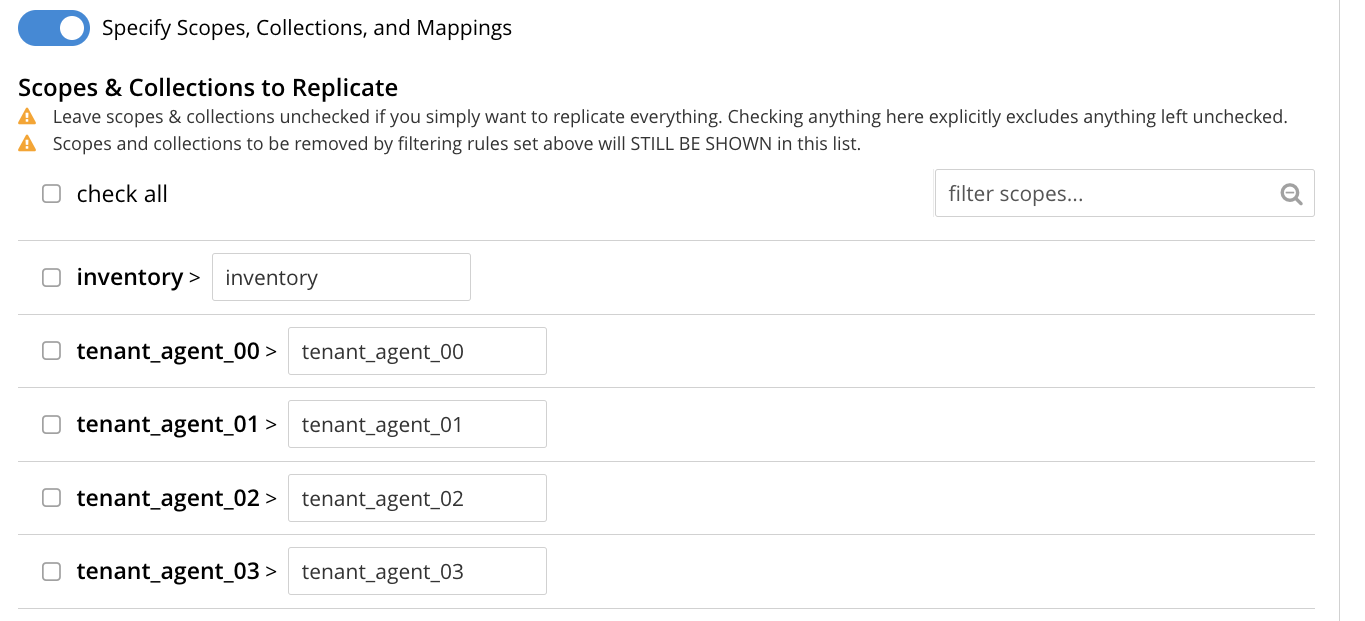Expand the tenant_agent_02 scope
Screen dimensions: 1365x621
tap(272, 498)
